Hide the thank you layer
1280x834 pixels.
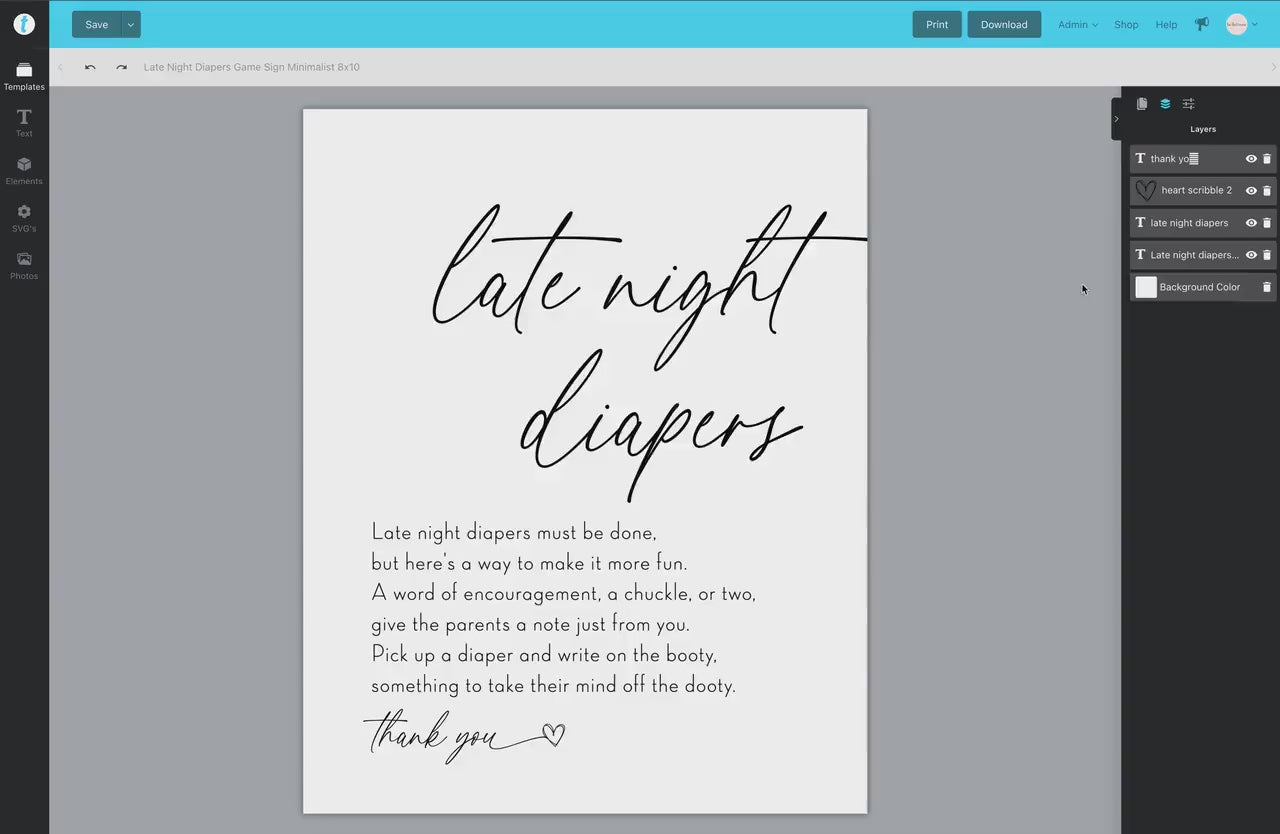tap(1251, 159)
